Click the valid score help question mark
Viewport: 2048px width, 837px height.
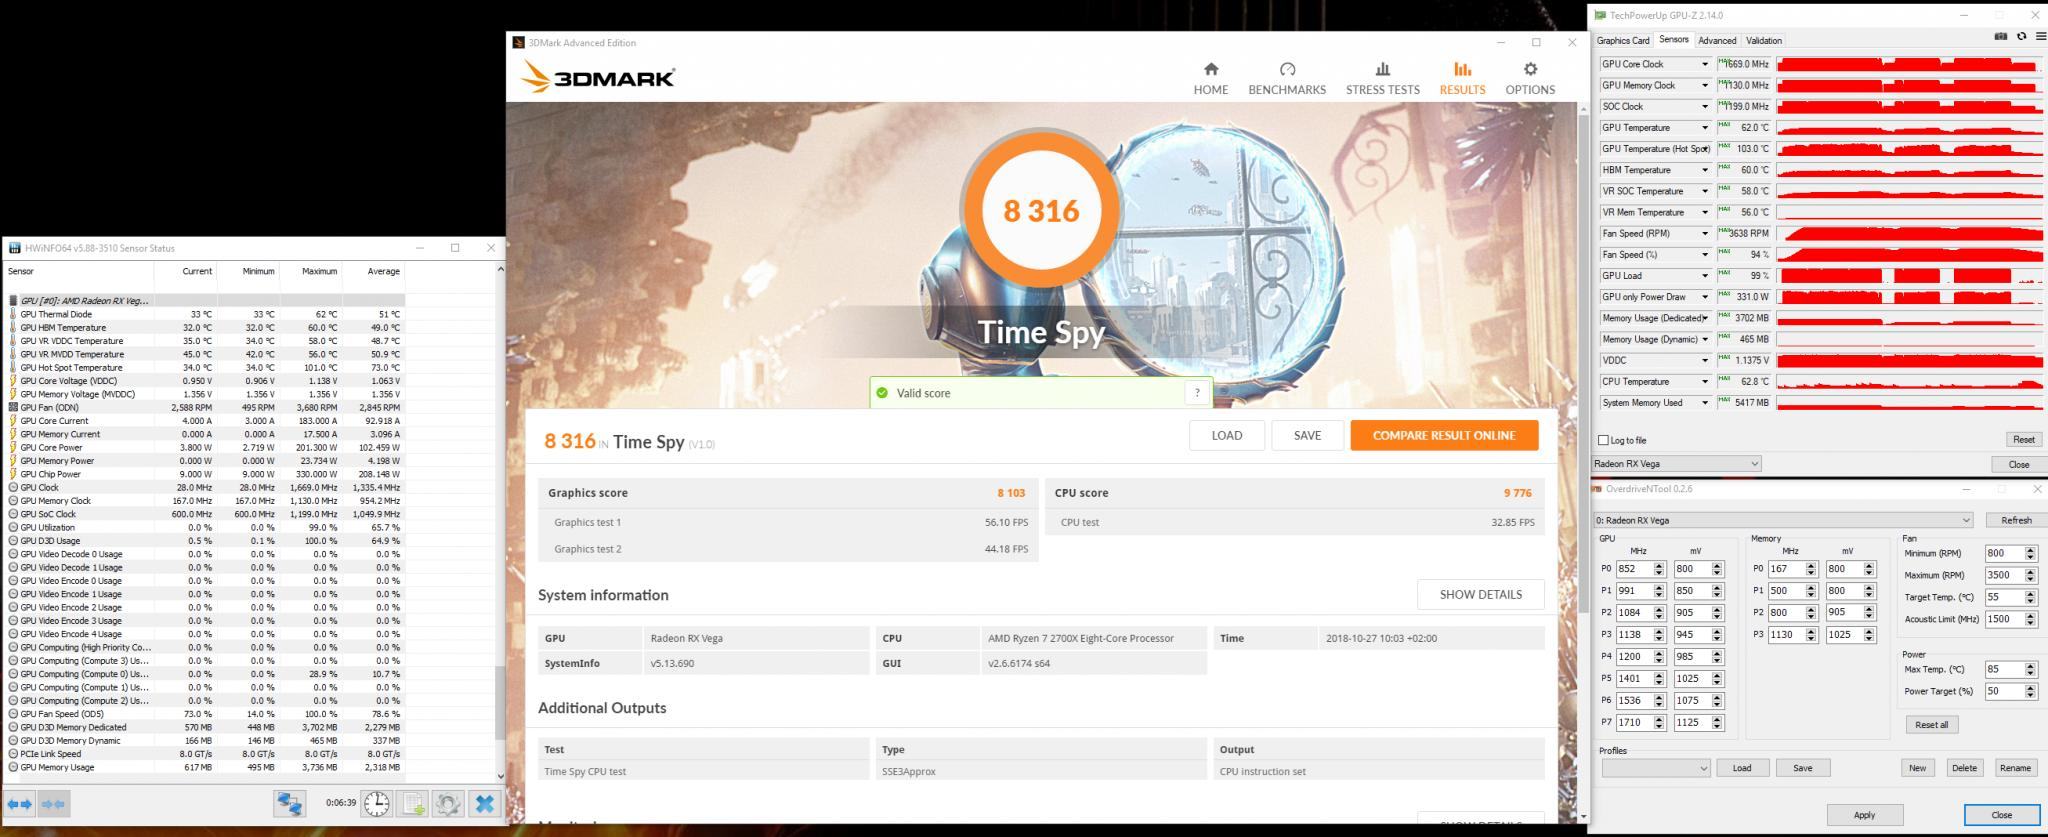tap(1197, 393)
